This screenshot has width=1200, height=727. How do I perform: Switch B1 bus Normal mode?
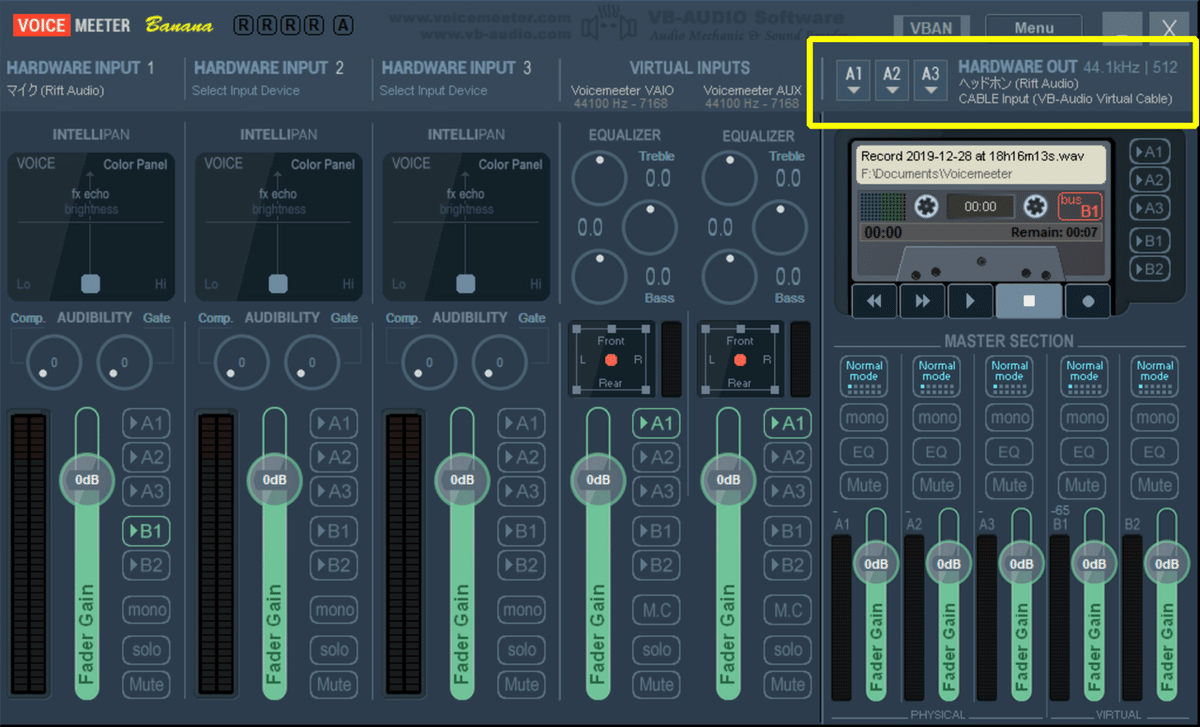click(x=1083, y=378)
